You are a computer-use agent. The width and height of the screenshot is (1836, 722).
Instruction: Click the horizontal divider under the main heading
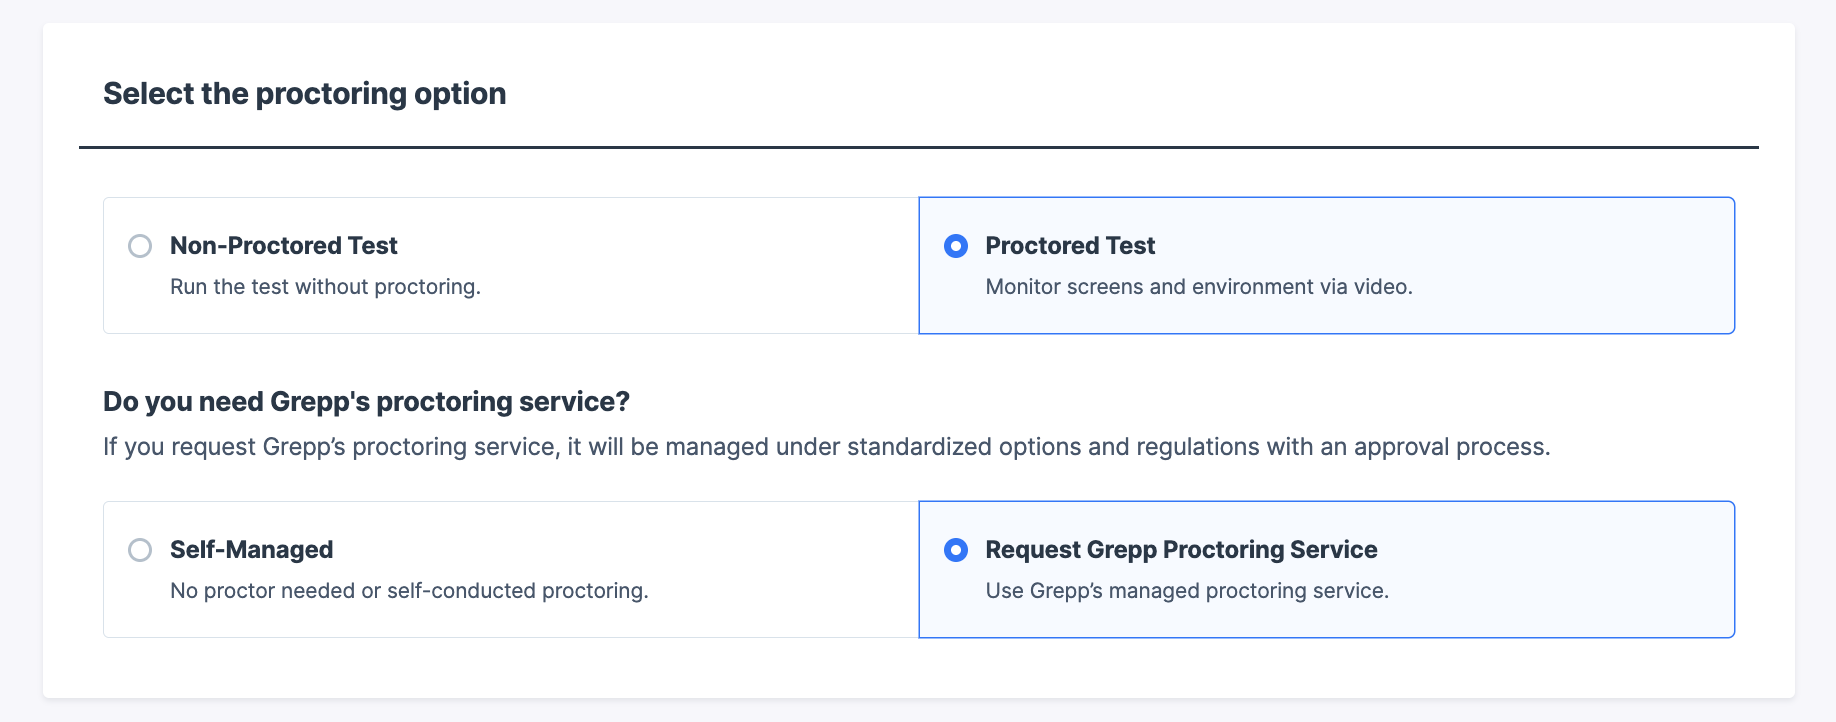pyautogui.click(x=918, y=148)
